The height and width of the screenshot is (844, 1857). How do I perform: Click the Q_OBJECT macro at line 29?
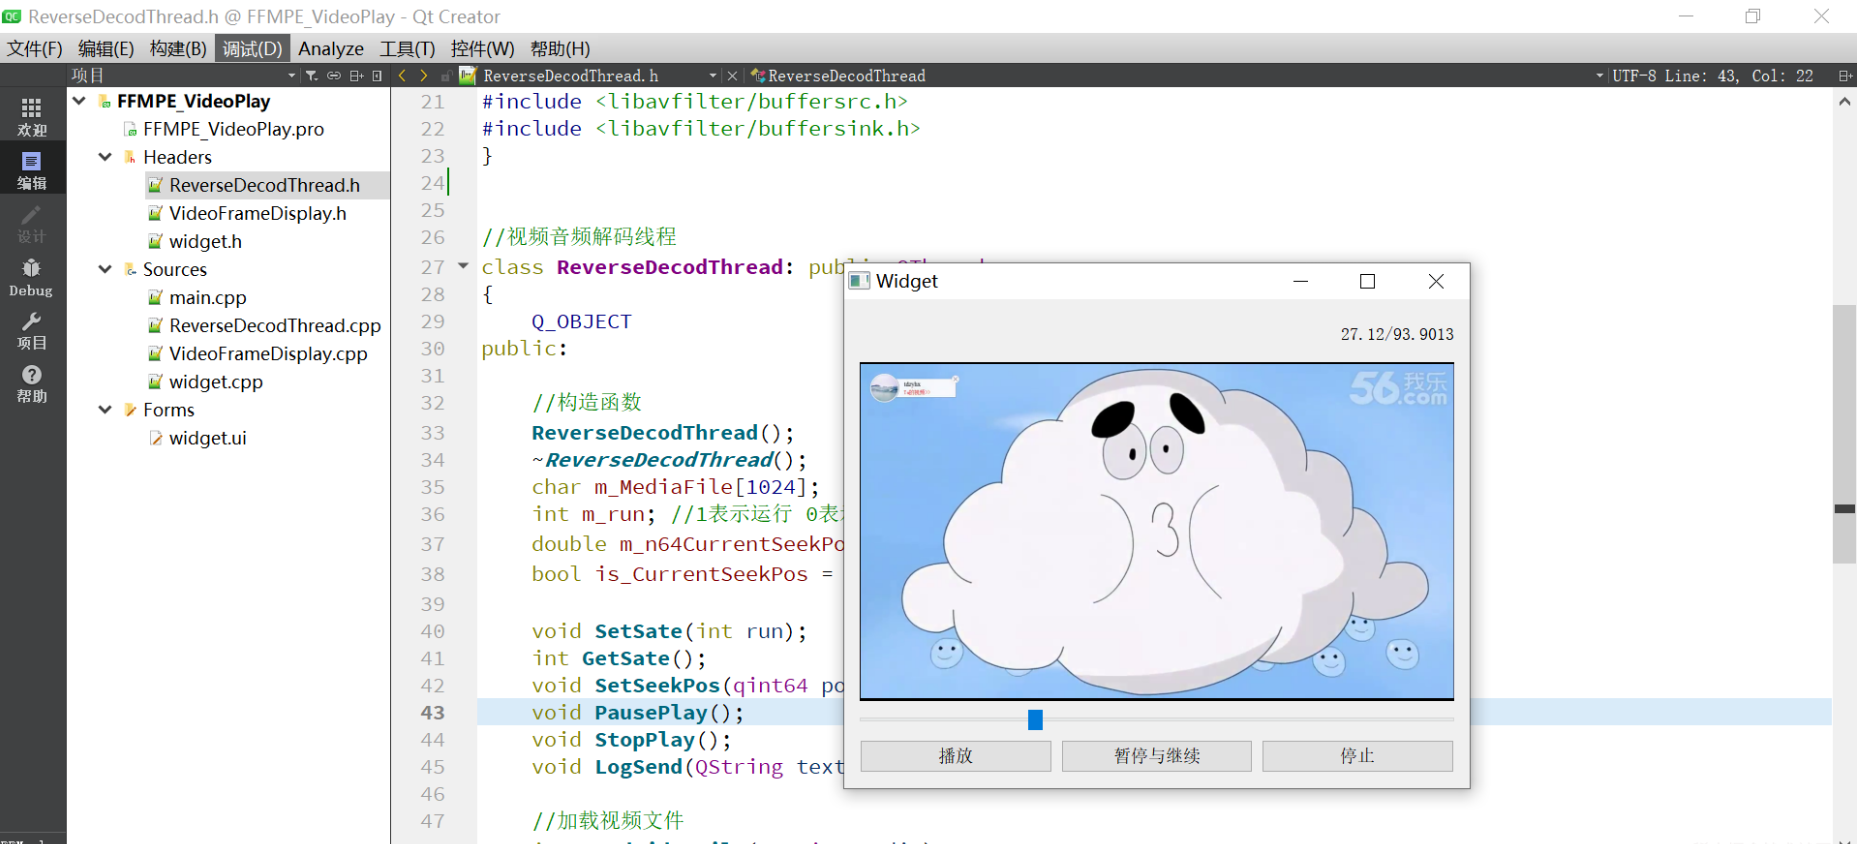[581, 321]
